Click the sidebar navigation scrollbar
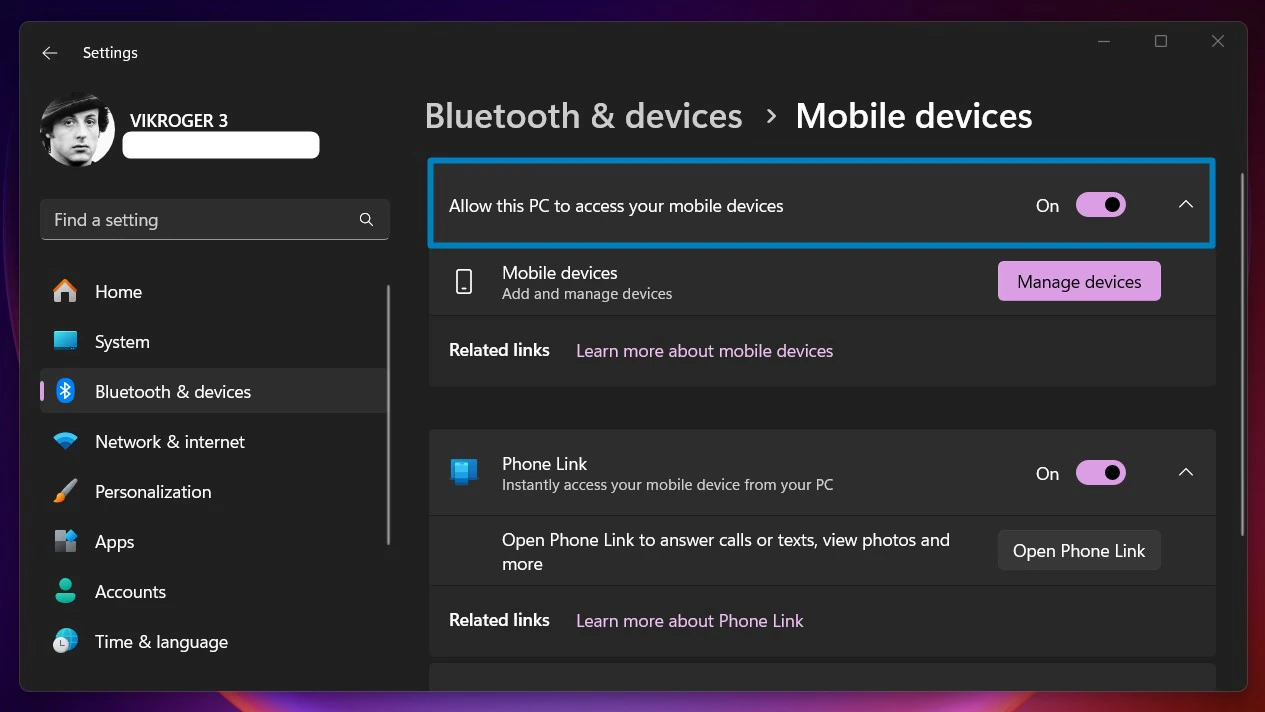This screenshot has height=712, width=1265. [x=388, y=415]
